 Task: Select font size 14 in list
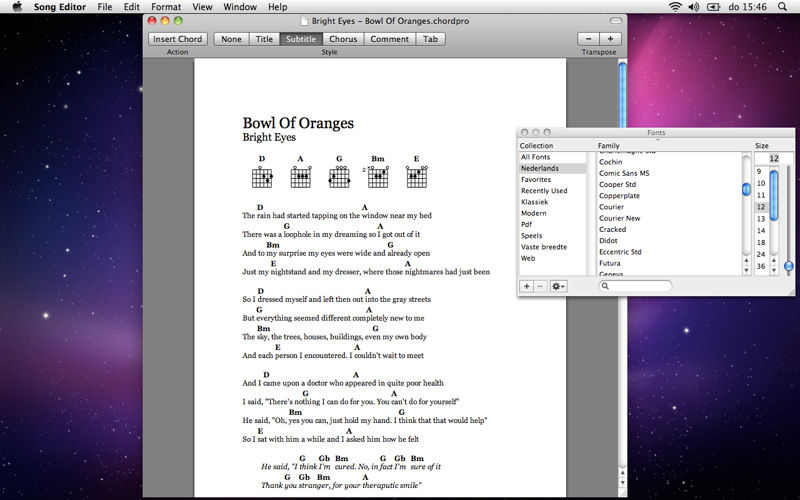coord(761,231)
